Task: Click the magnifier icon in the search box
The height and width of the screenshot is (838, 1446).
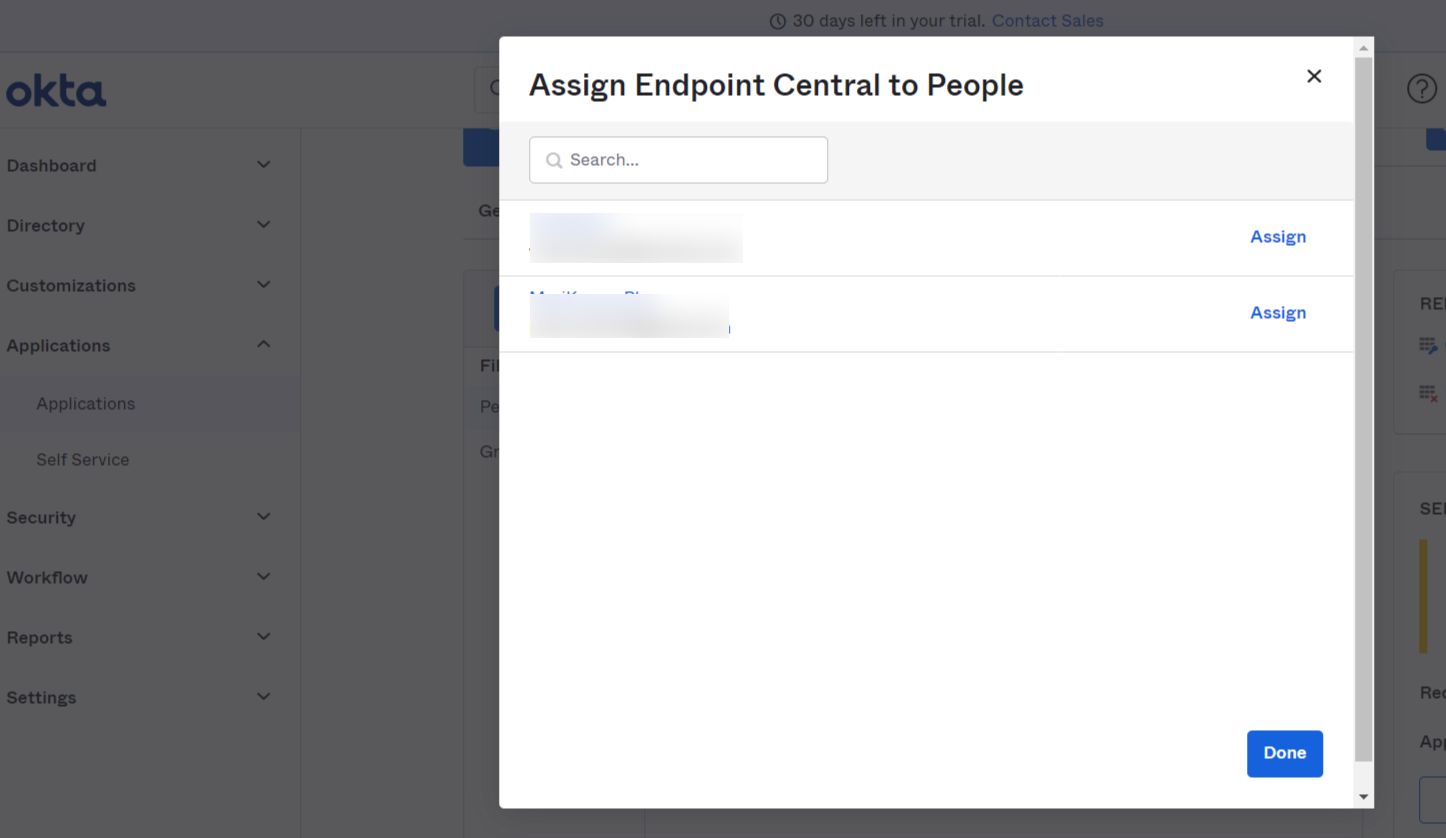Action: pos(554,160)
